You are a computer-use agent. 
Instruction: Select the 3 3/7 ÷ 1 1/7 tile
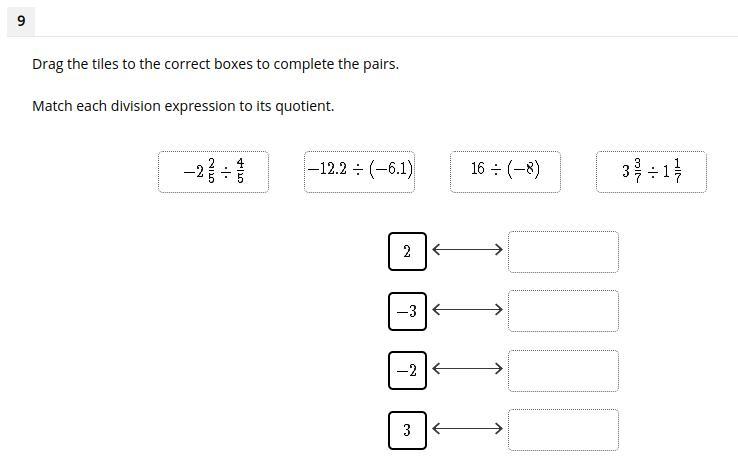coord(651,172)
